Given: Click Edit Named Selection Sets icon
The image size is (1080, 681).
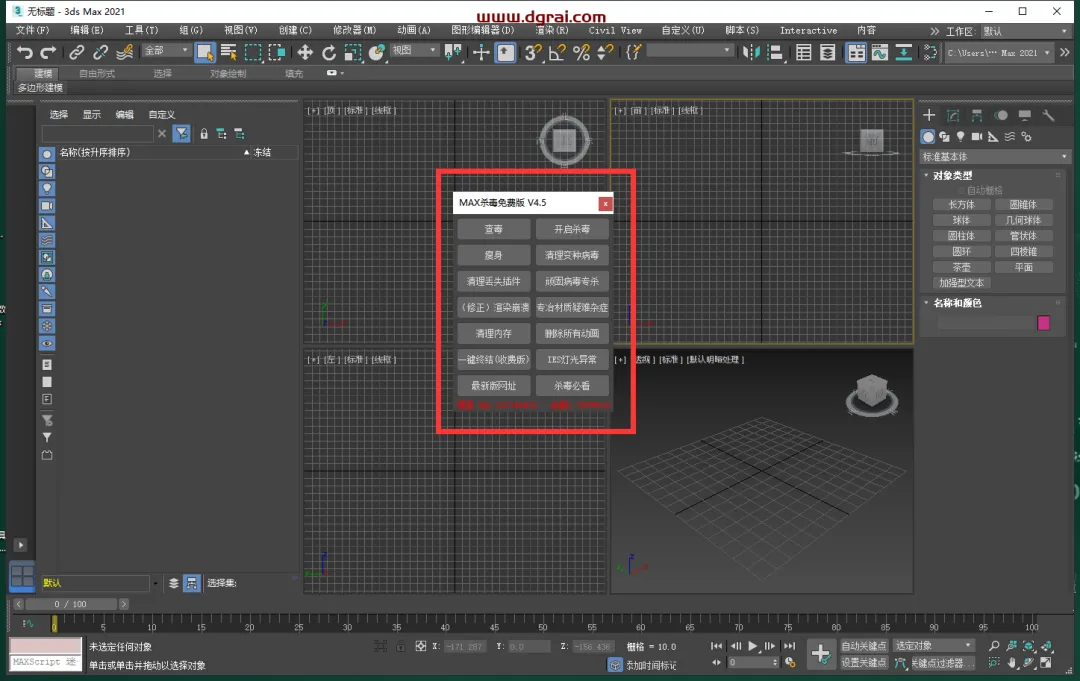Looking at the screenshot, I should [633, 52].
